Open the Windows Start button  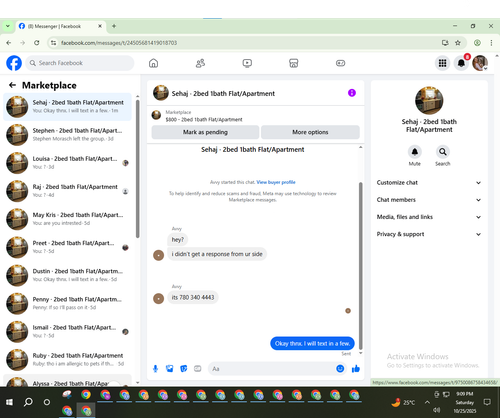tap(9, 402)
